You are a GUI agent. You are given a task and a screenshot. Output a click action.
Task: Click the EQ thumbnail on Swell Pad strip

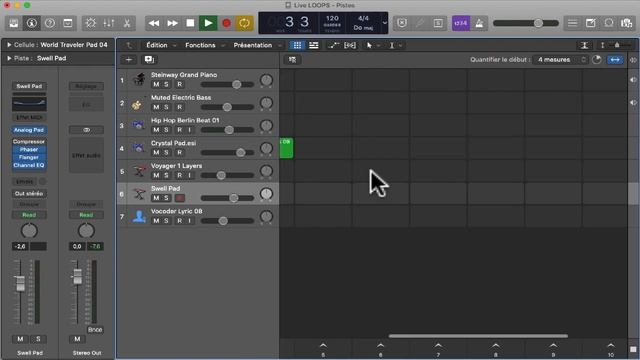pos(29,104)
